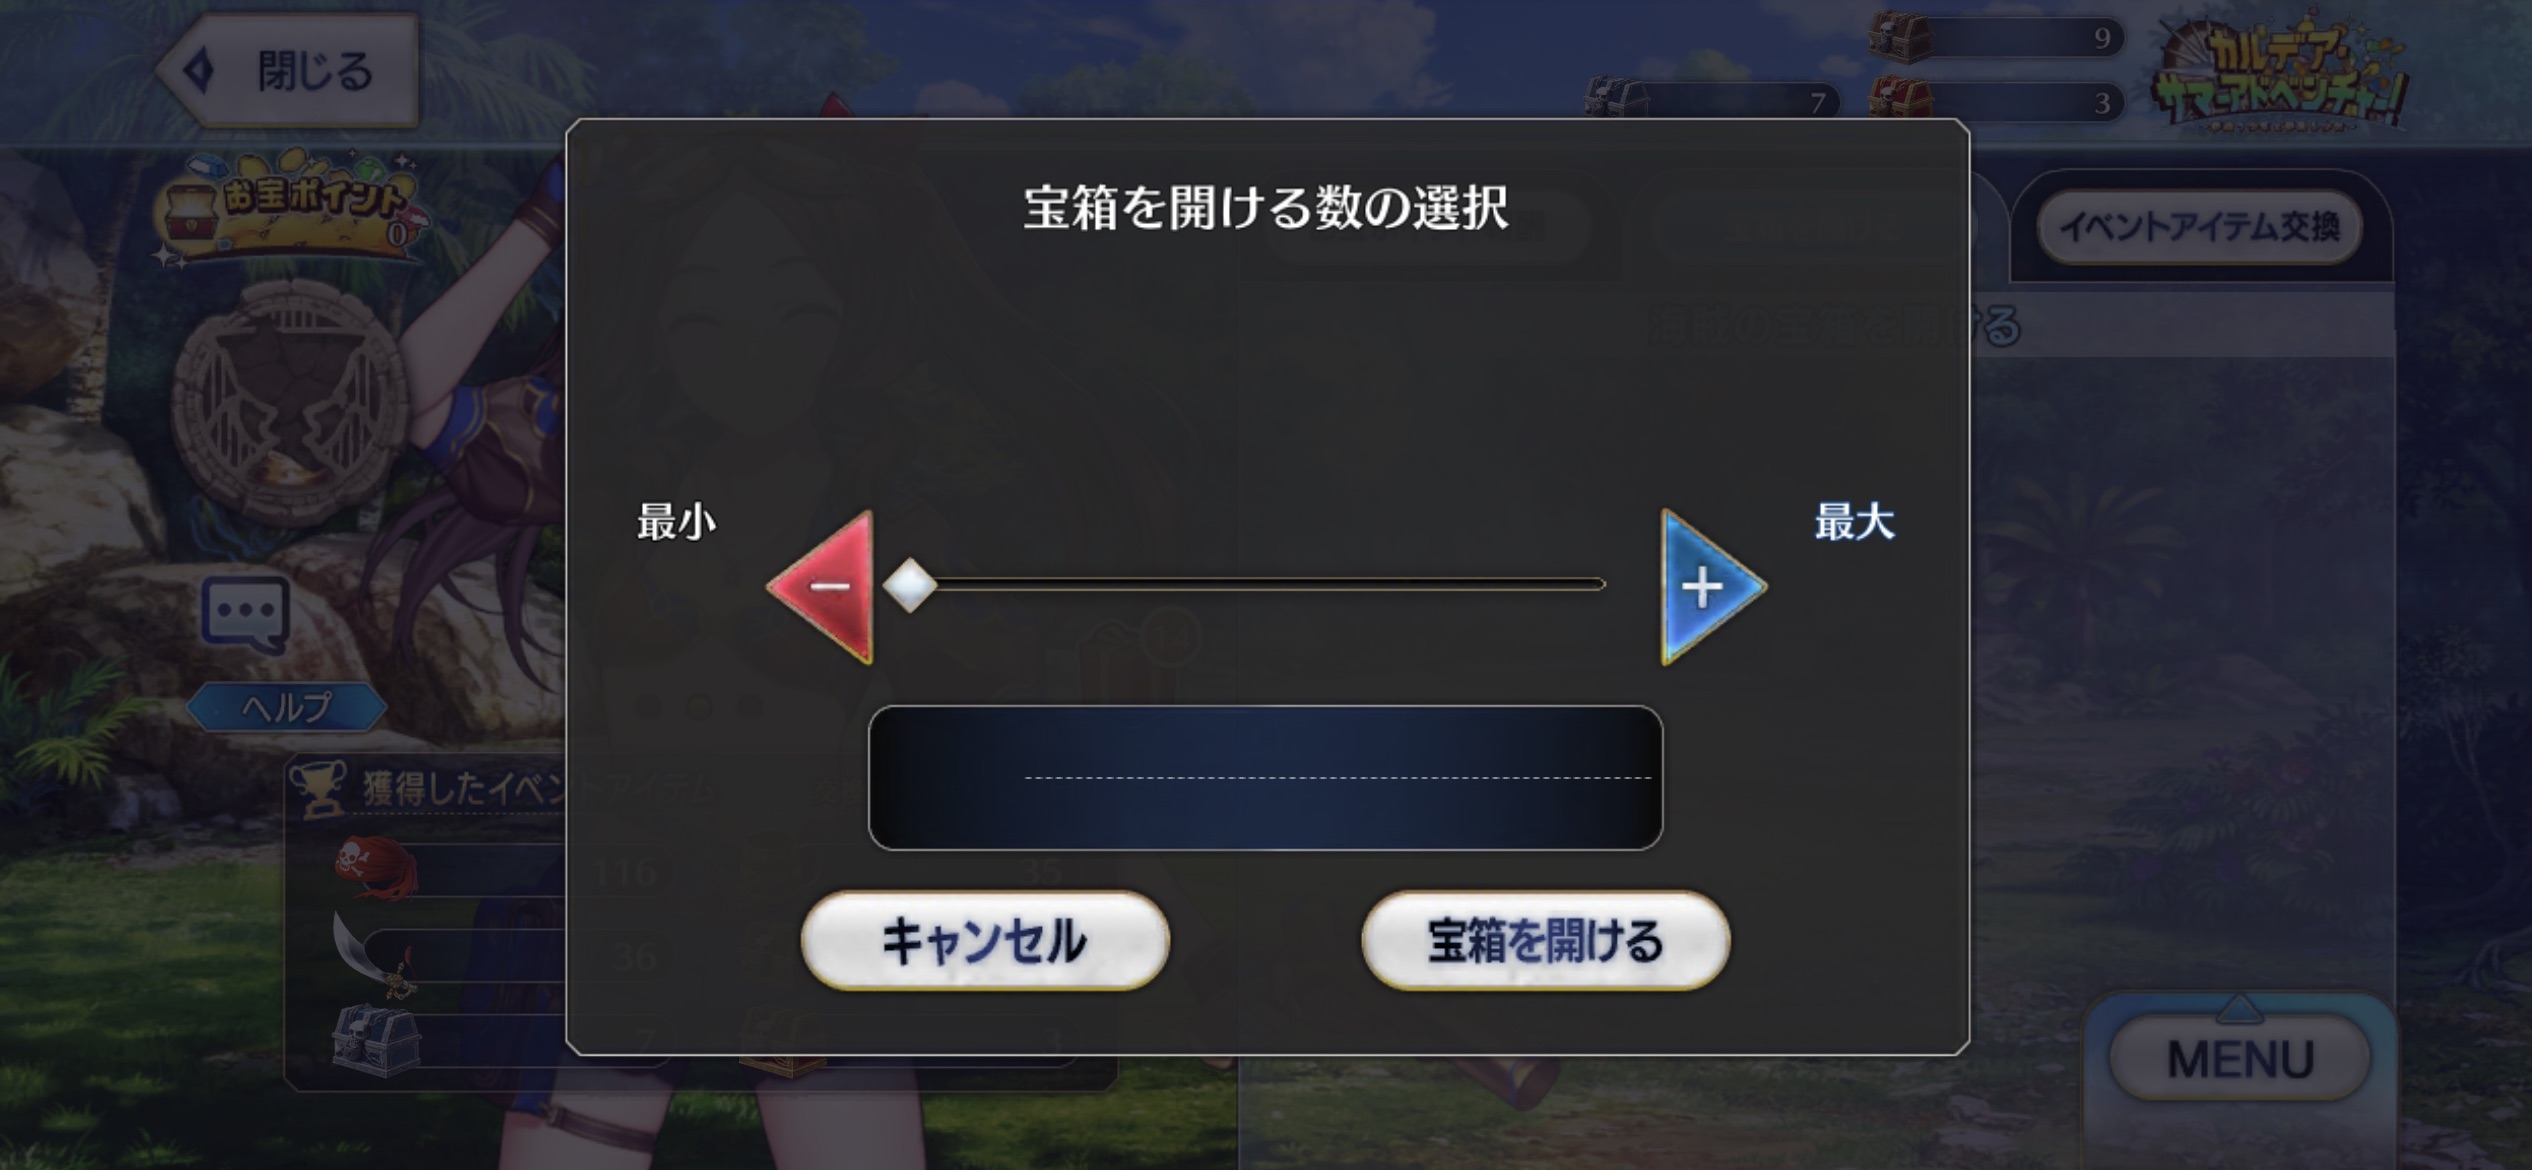Tap the gold treasure chest counter showing 9
The image size is (2532, 1170).
point(1995,38)
